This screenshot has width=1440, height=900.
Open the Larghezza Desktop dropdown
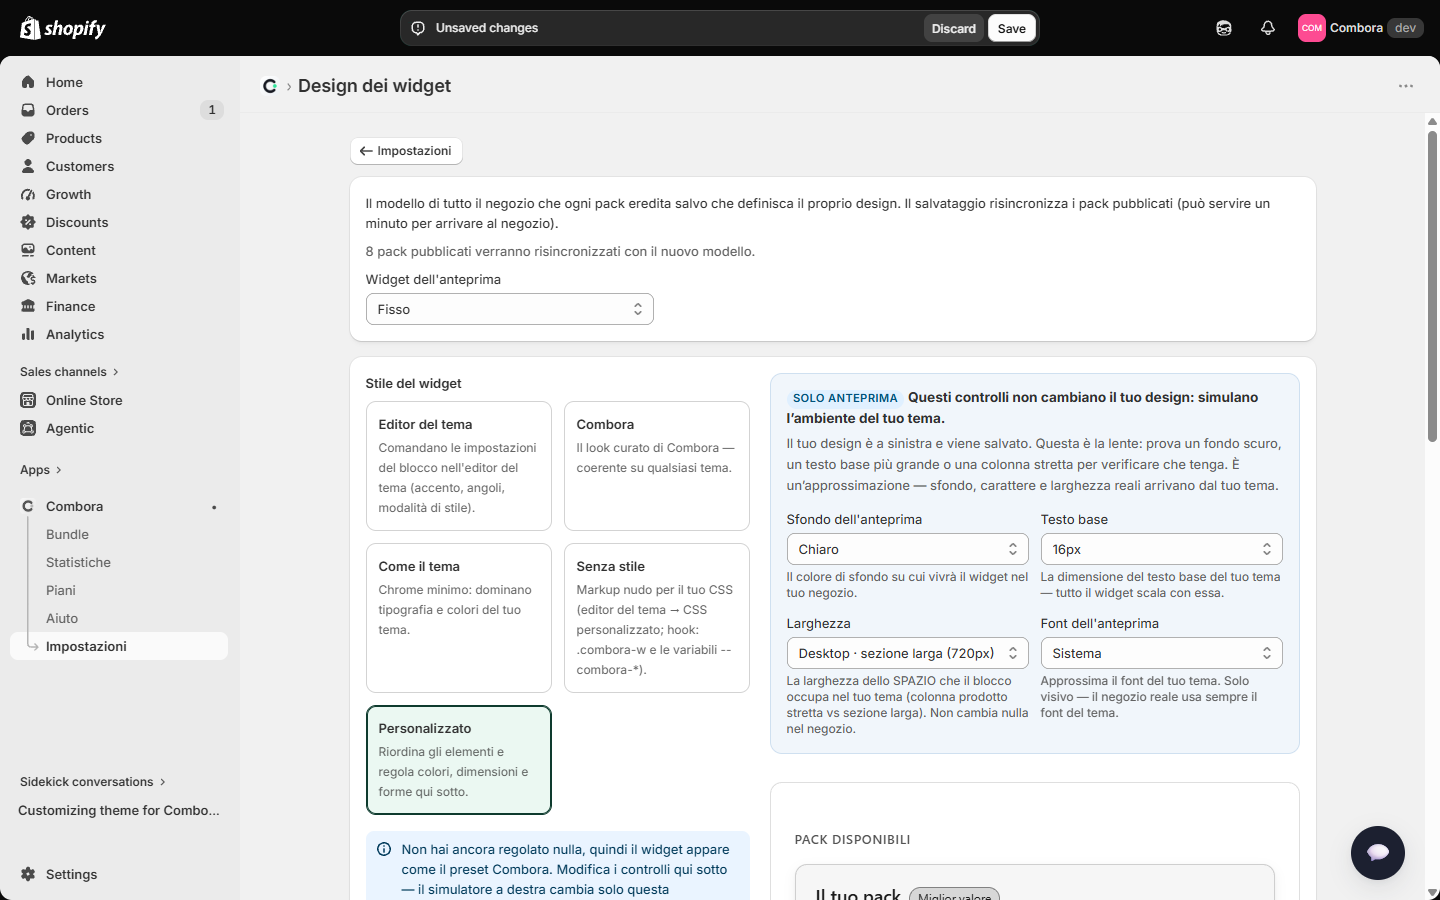point(908,653)
